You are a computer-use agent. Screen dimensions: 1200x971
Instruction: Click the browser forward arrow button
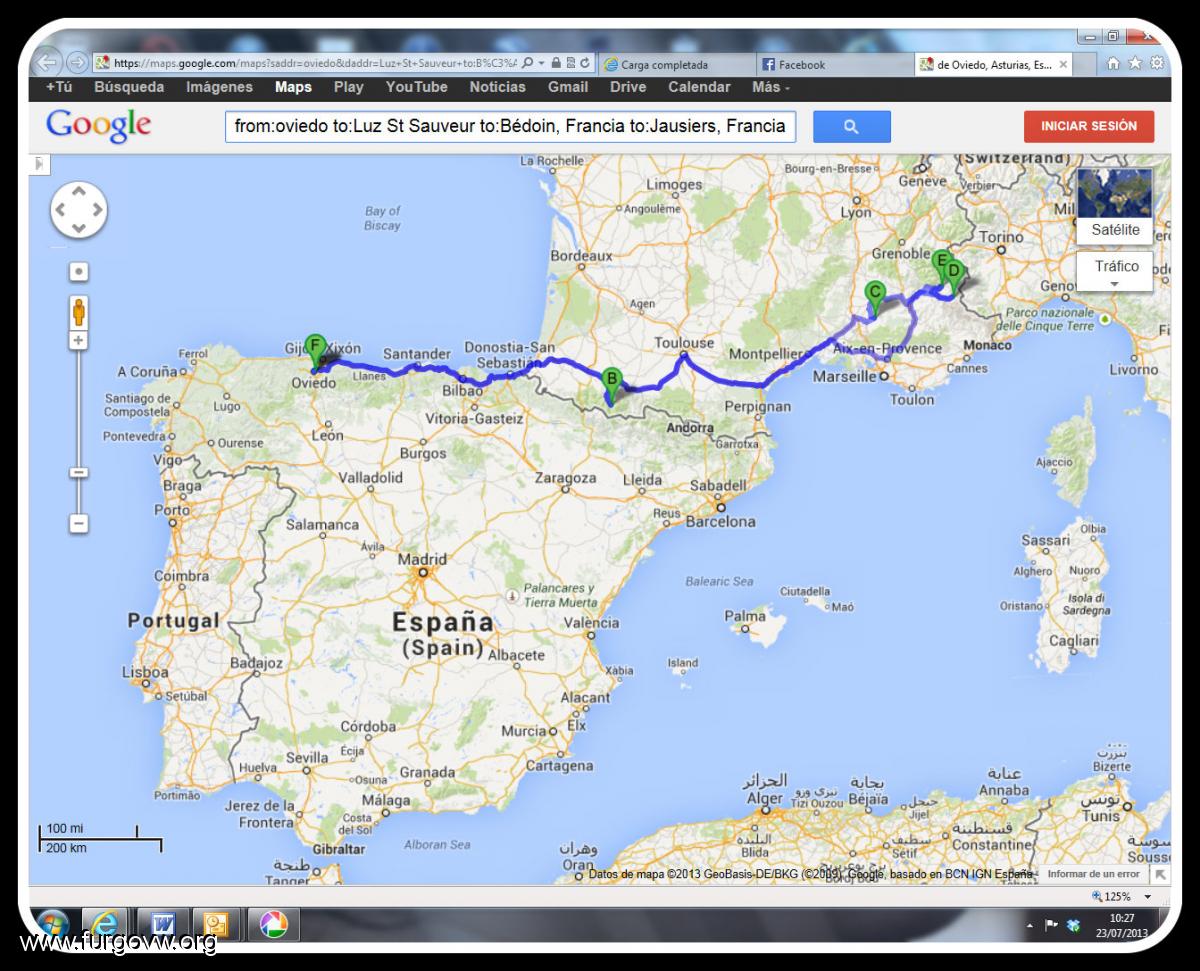77,63
